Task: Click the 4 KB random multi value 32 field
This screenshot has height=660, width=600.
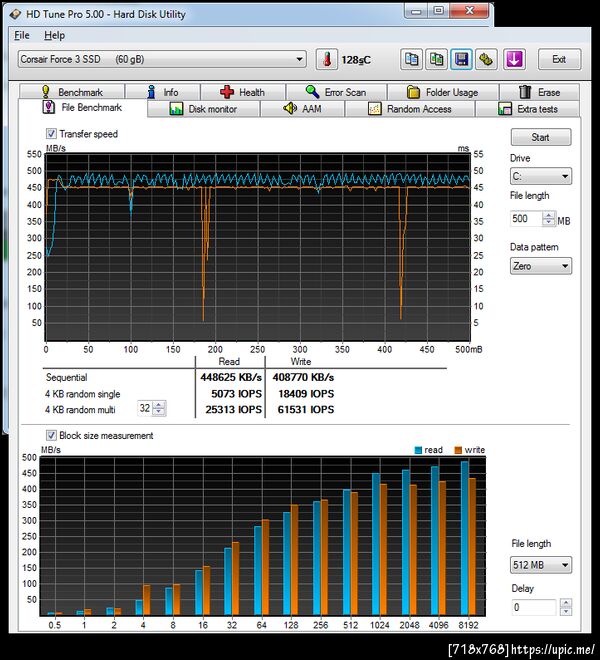Action: [145, 408]
